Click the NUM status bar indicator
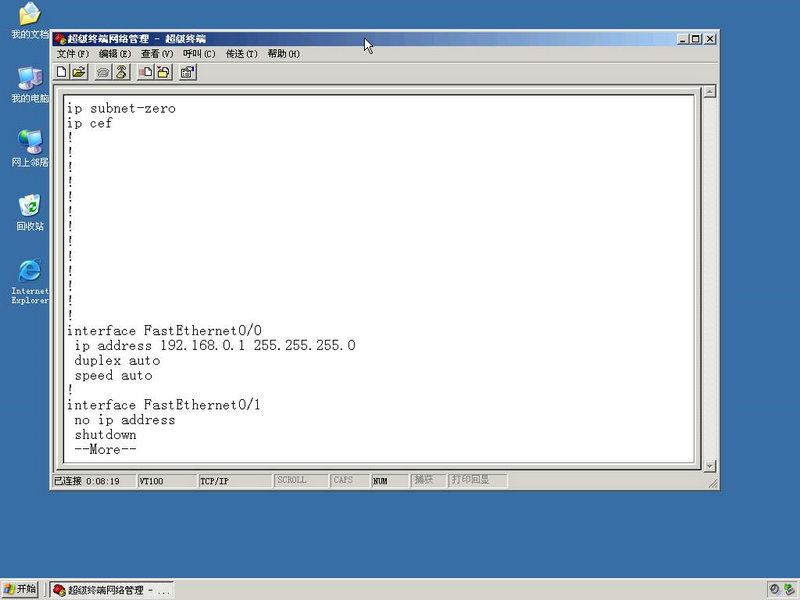Viewport: 800px width, 600px height. click(389, 481)
